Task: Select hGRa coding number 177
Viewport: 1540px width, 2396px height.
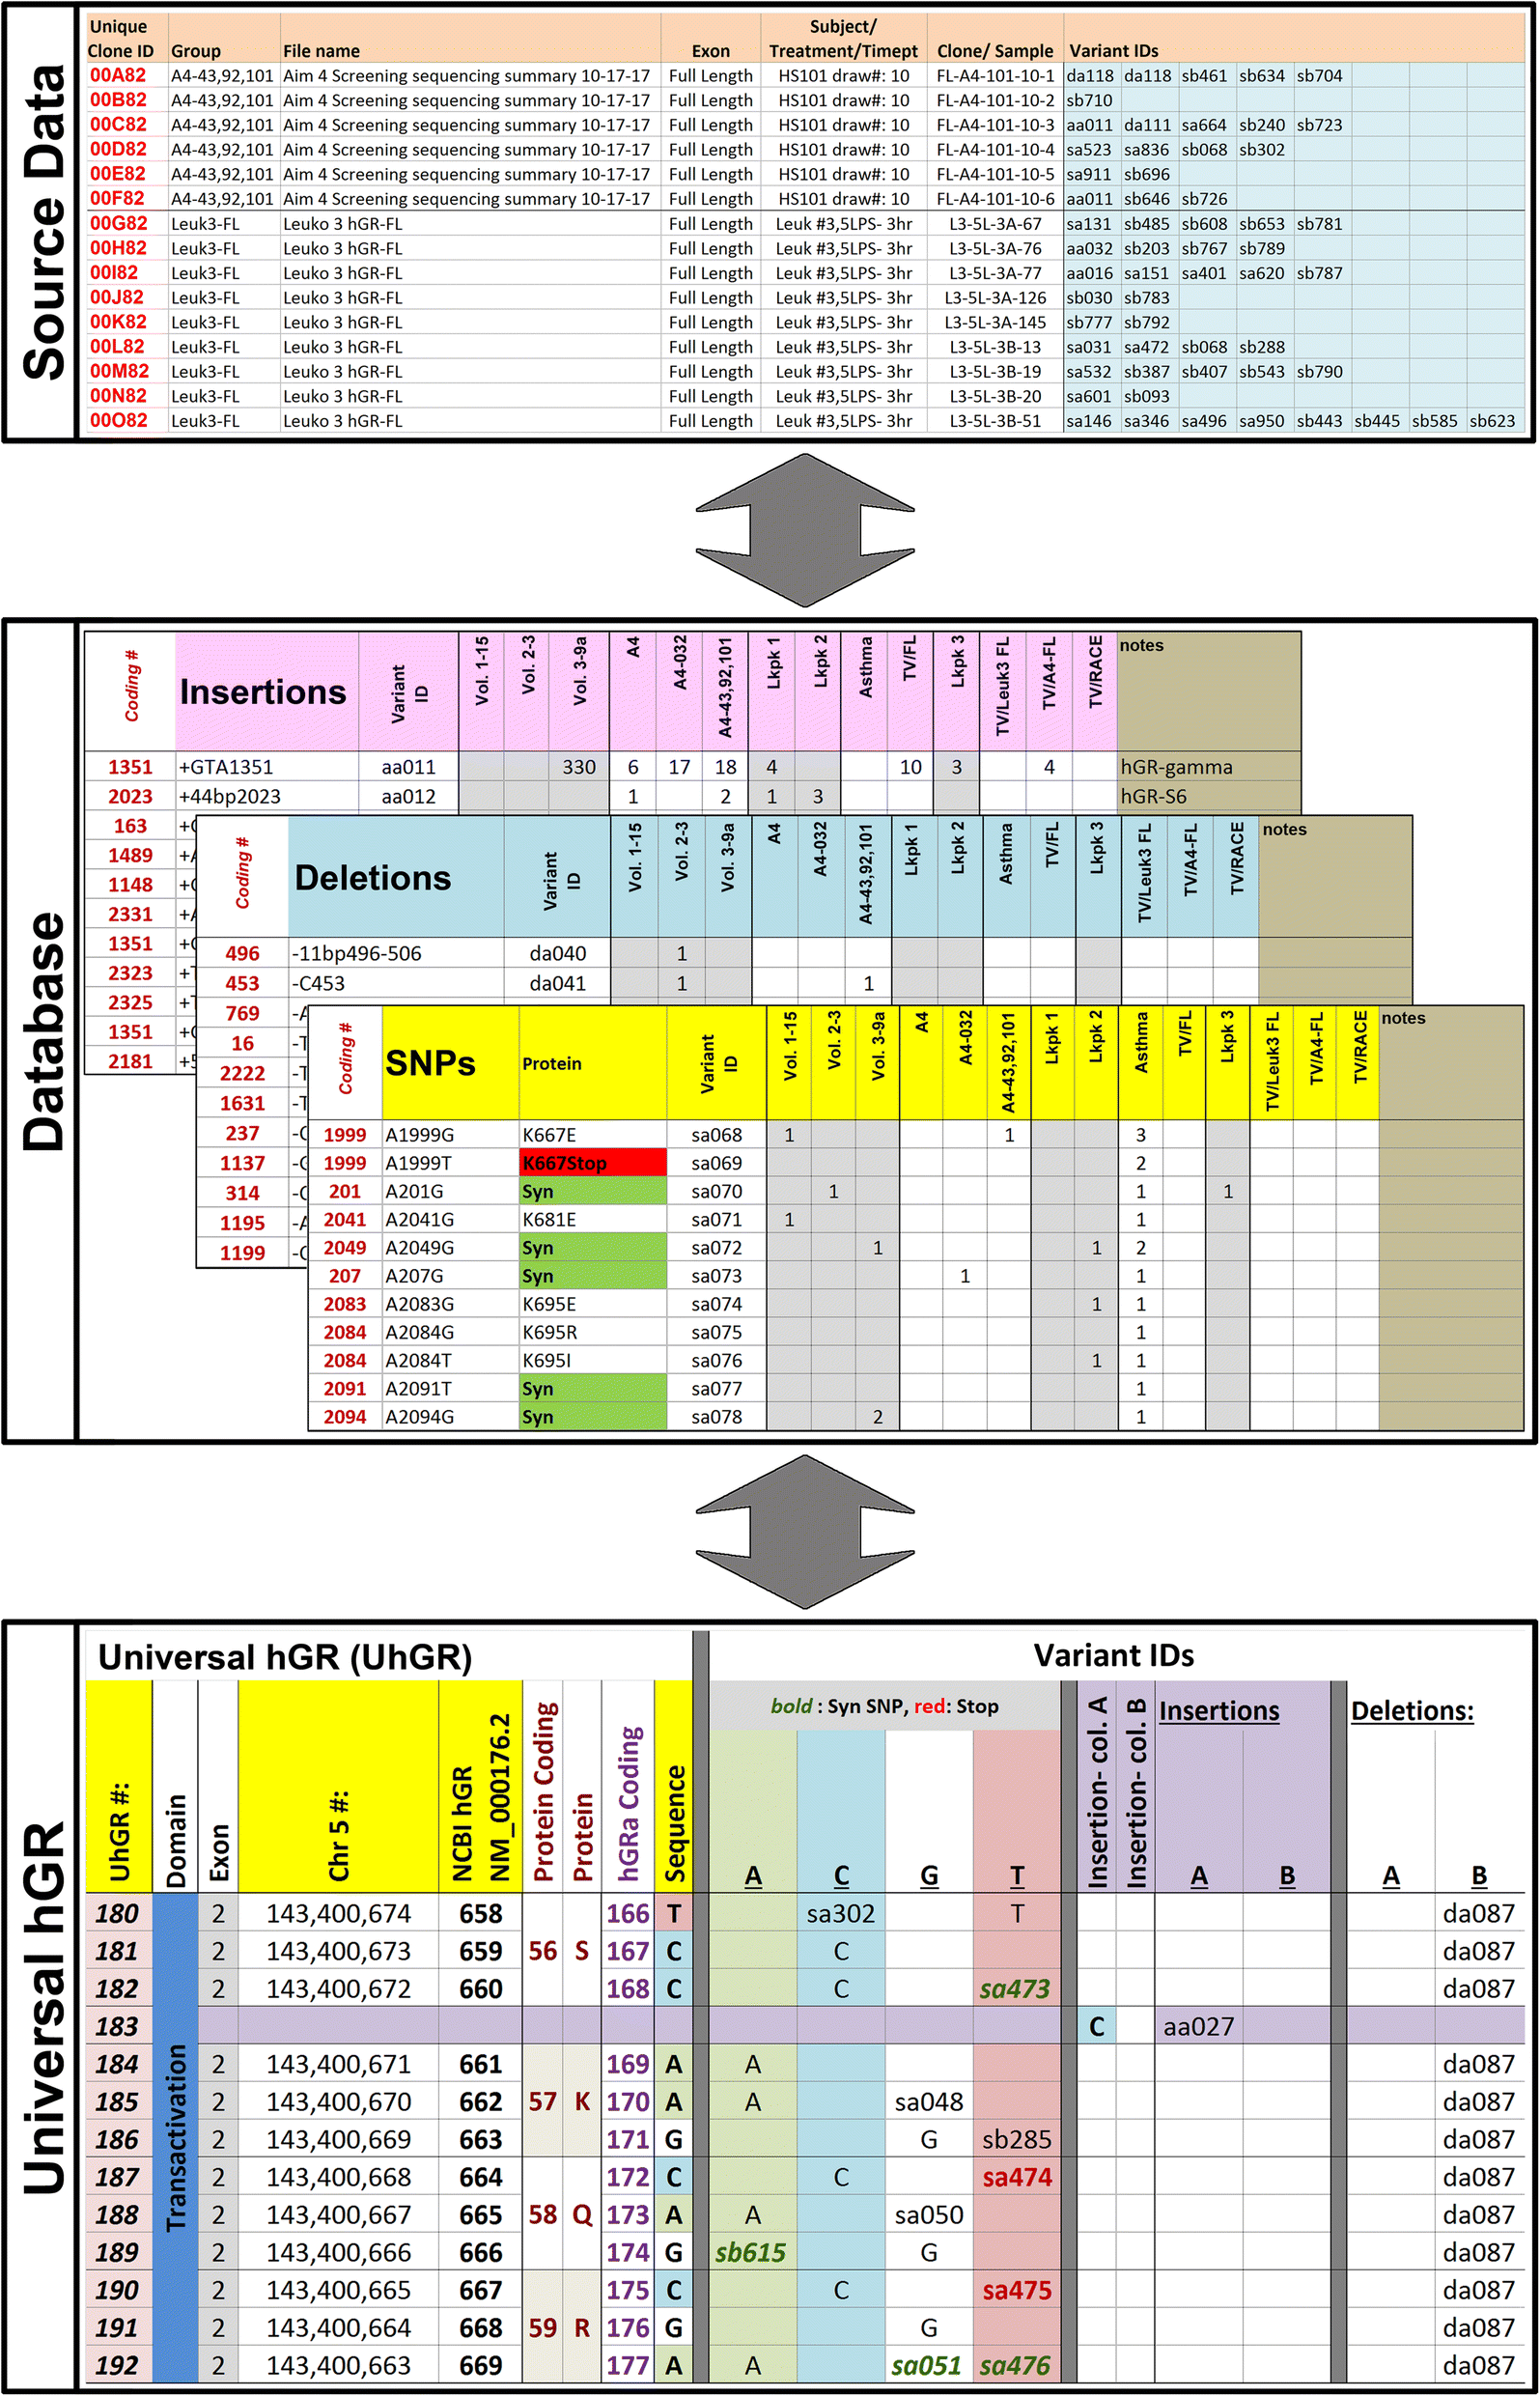Action: (628, 2365)
